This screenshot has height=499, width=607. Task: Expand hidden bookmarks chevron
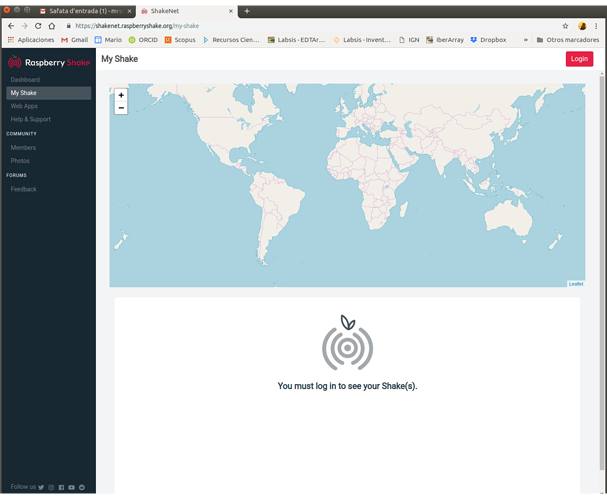(x=525, y=40)
